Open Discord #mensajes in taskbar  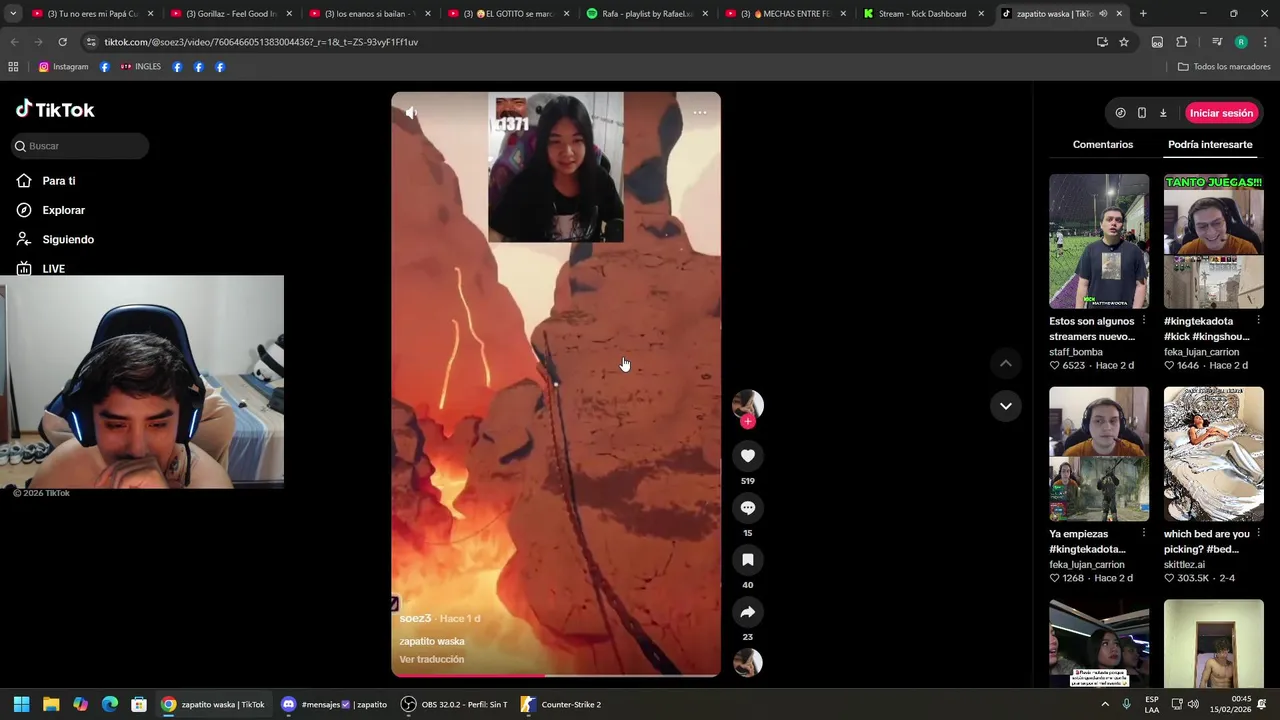334,704
